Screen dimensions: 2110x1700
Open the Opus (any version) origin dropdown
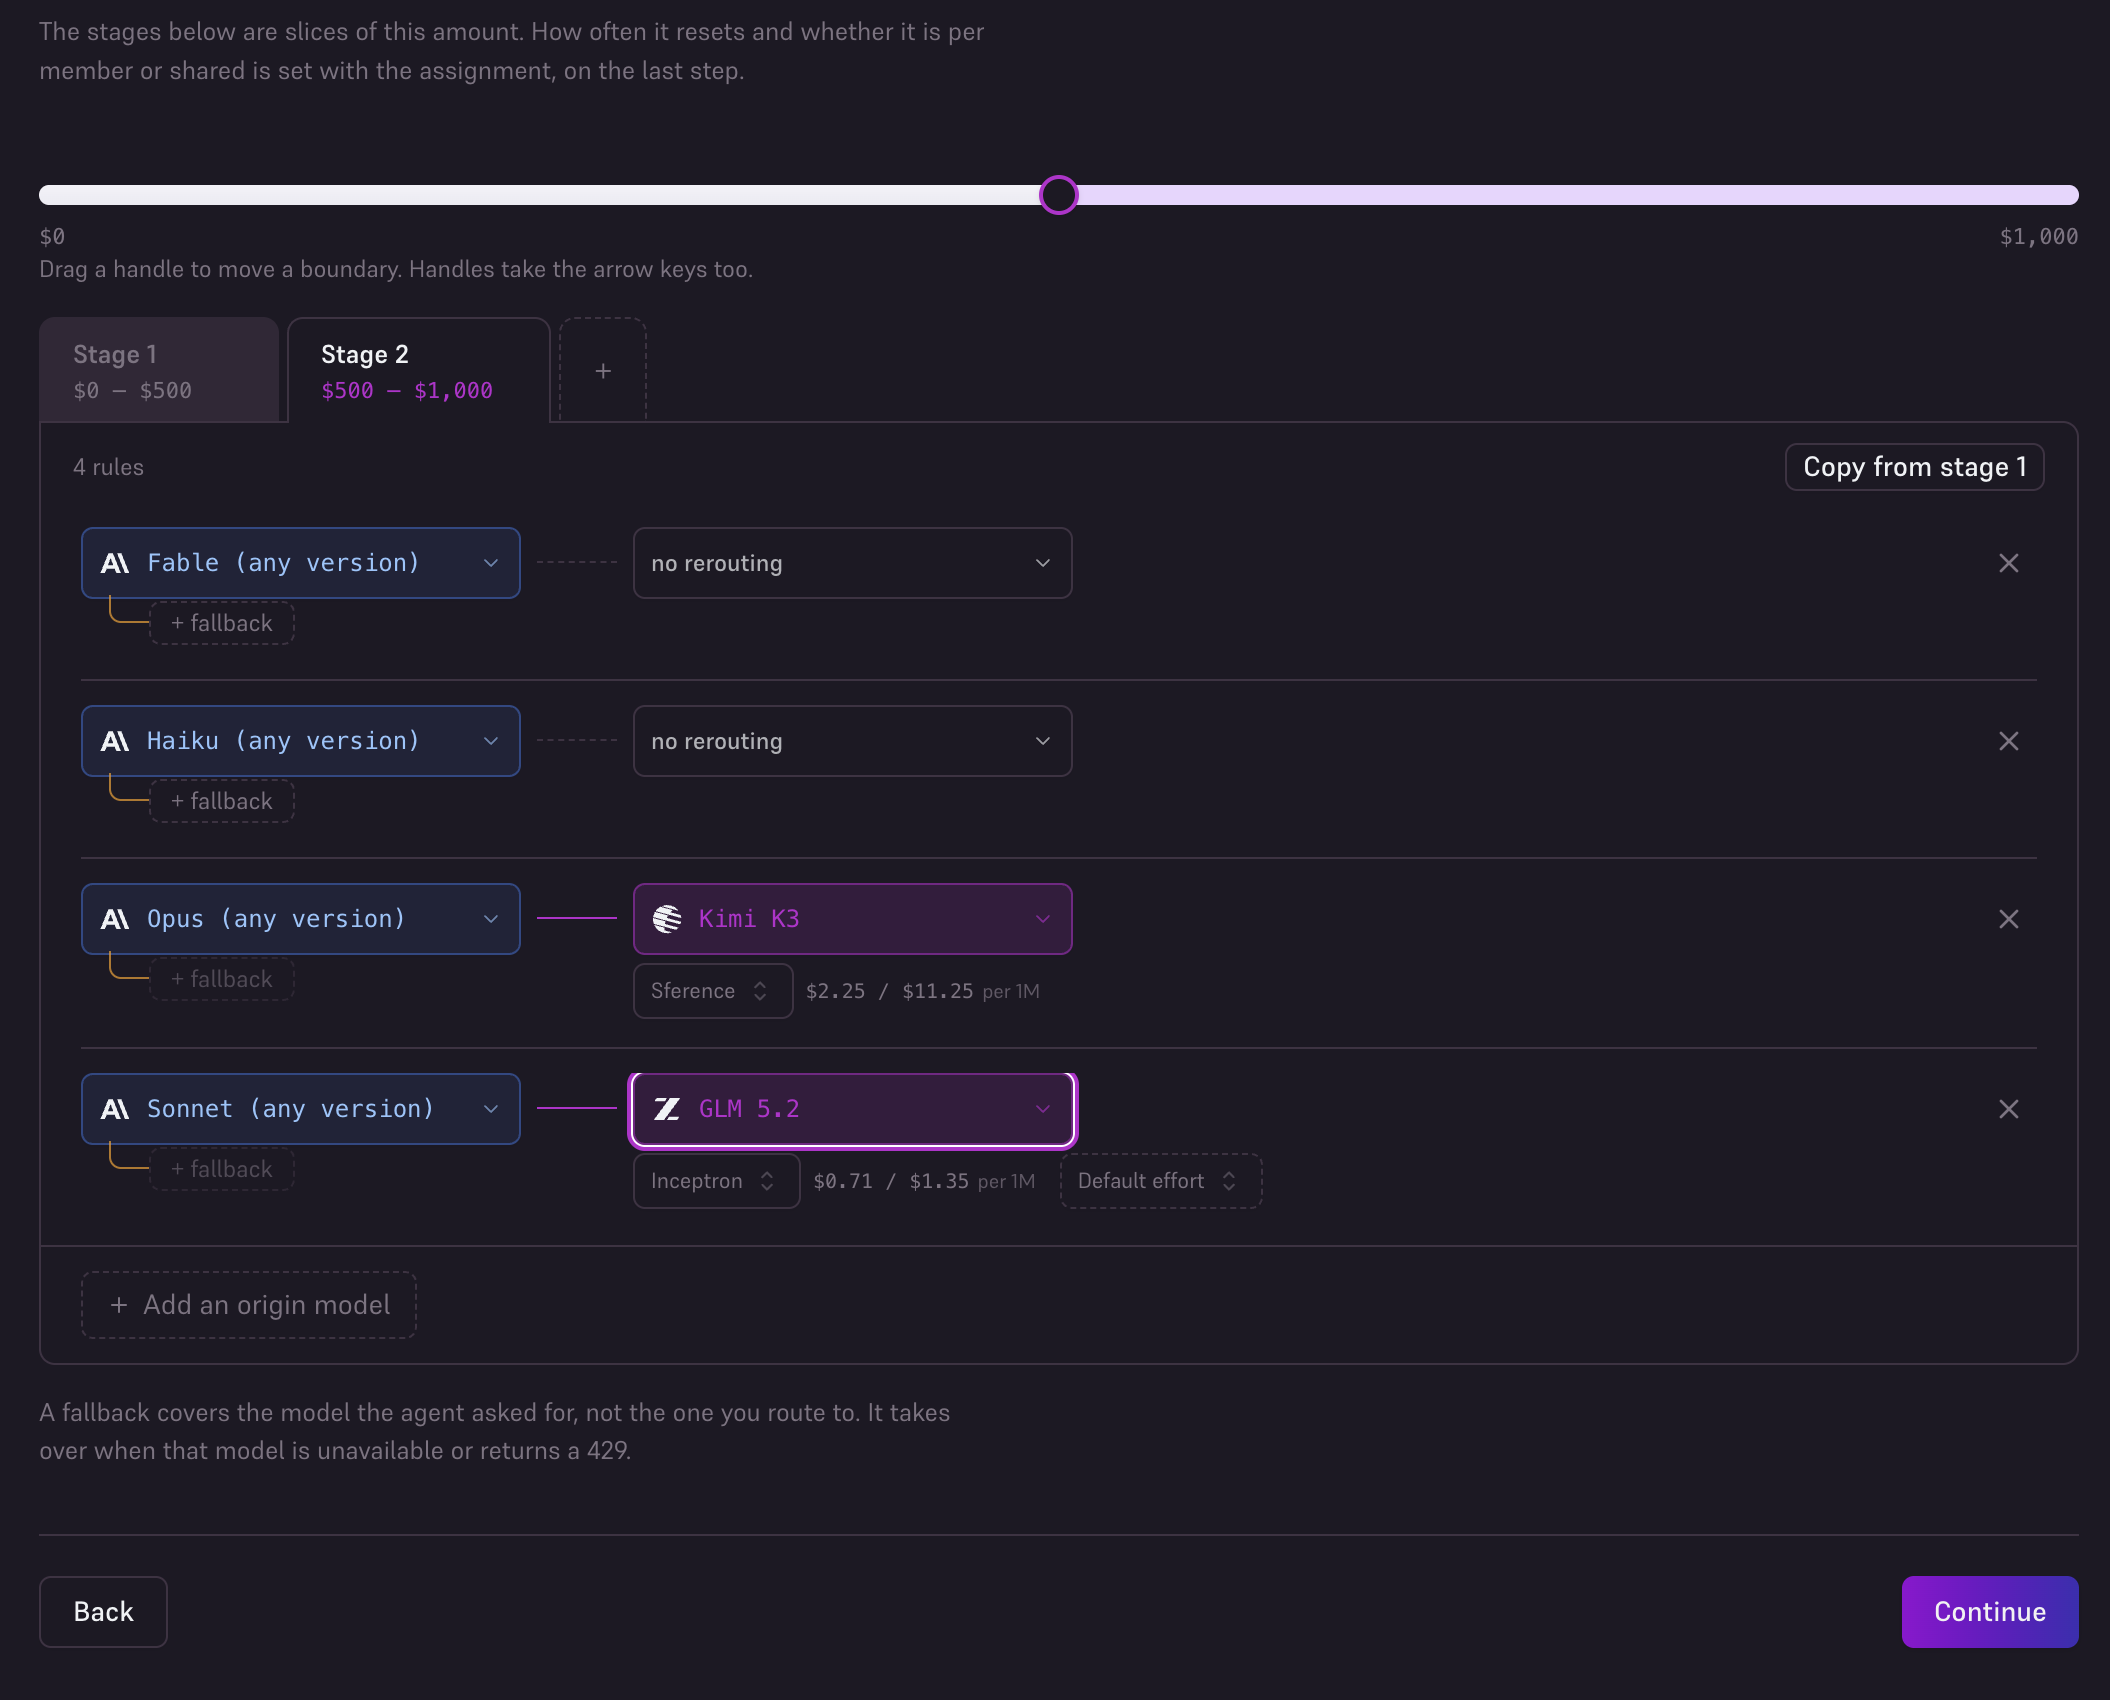(x=301, y=919)
